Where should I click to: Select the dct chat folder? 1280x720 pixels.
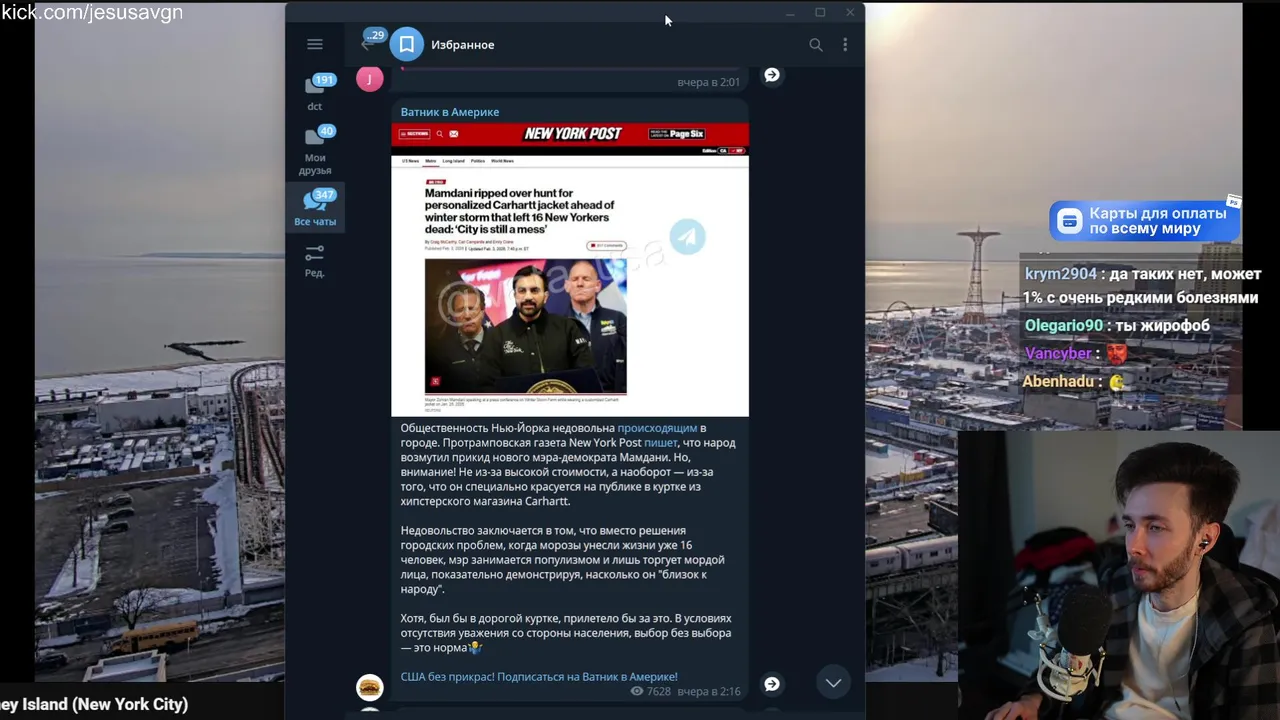click(315, 92)
